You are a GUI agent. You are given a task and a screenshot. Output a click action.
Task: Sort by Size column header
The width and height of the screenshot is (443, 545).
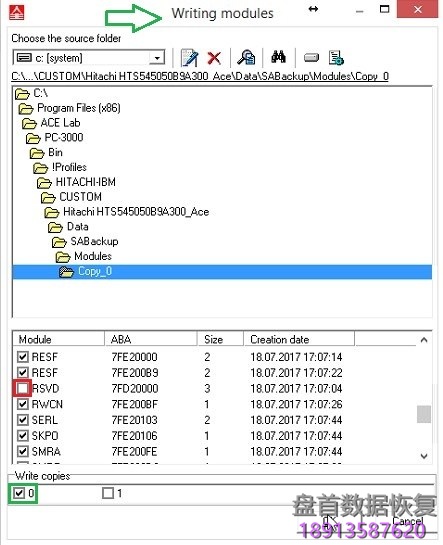221,339
